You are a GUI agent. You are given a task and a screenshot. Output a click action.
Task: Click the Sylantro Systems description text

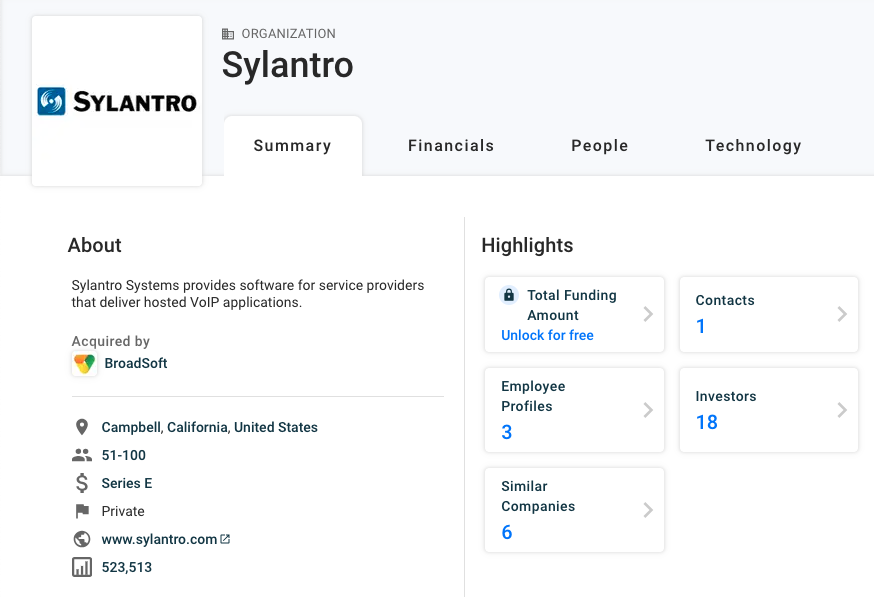pos(247,294)
